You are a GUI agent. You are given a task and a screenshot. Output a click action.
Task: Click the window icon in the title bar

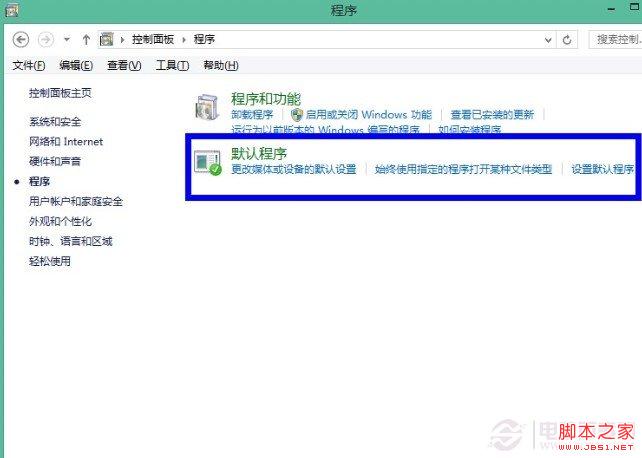[11, 10]
